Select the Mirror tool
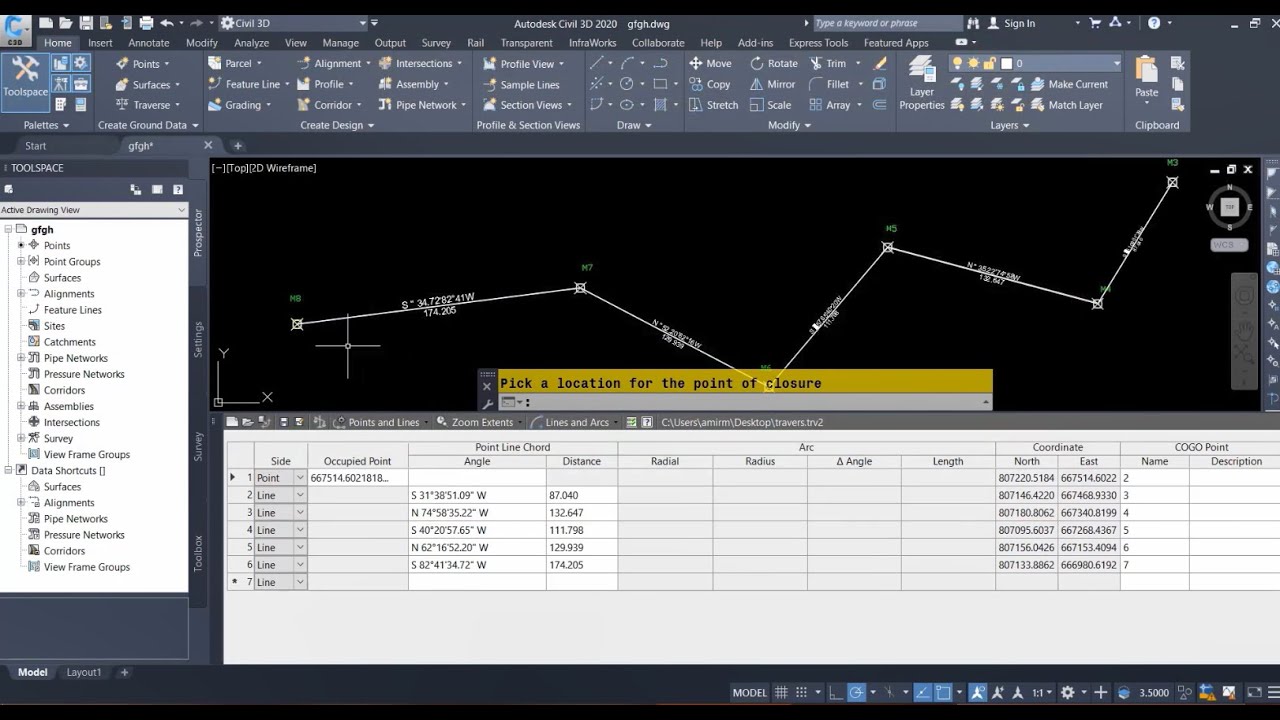This screenshot has height=720, width=1280. (x=772, y=84)
